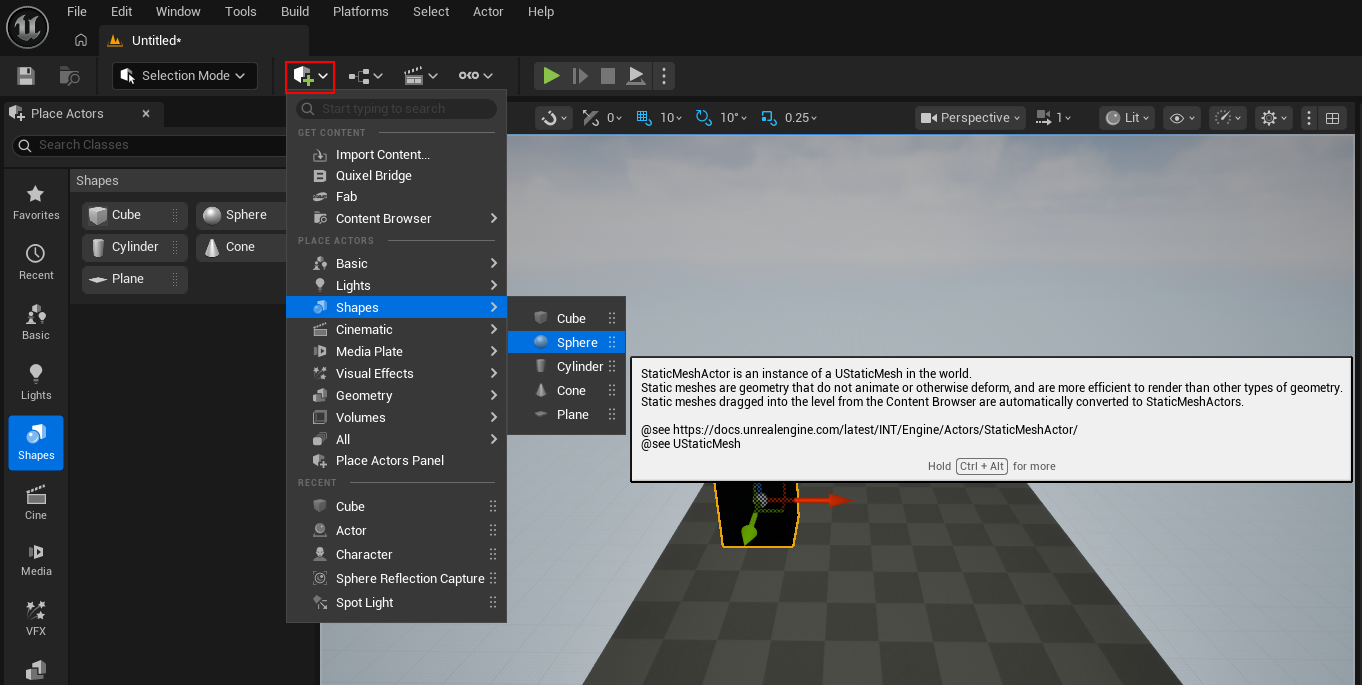Viewport: 1362px width, 685px height.
Task: Expand the Lights submenu
Action: pyautogui.click(x=396, y=286)
